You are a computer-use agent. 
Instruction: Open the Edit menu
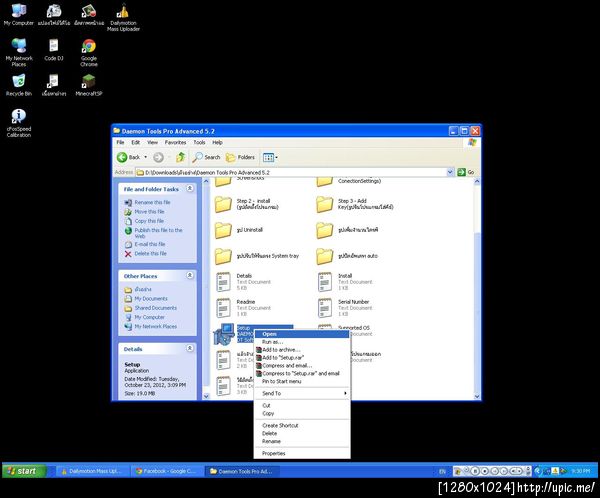tap(135, 142)
